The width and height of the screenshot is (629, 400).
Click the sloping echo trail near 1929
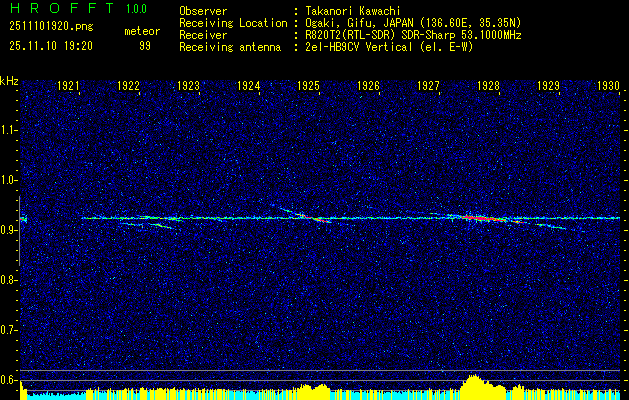552,227
